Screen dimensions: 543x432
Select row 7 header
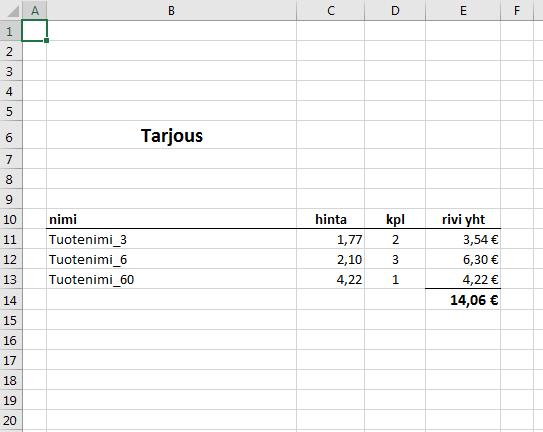pyautogui.click(x=11, y=159)
